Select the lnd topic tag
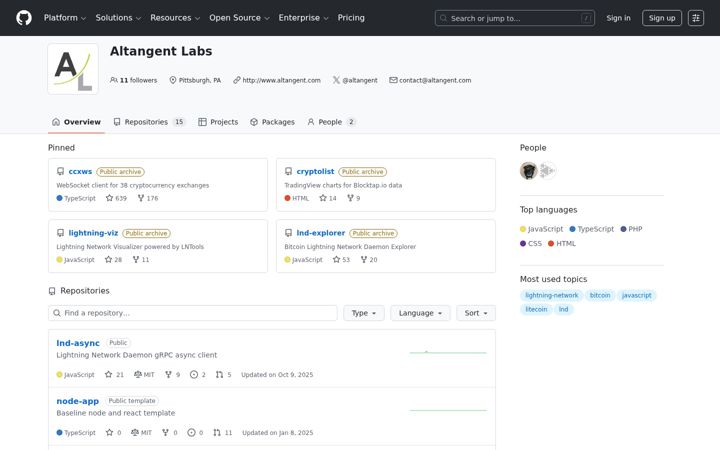The image size is (720, 450). coord(563,309)
